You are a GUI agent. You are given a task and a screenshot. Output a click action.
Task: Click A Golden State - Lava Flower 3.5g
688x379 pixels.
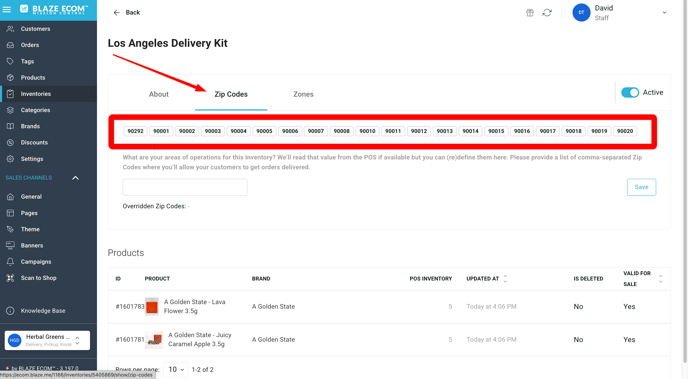tap(195, 307)
